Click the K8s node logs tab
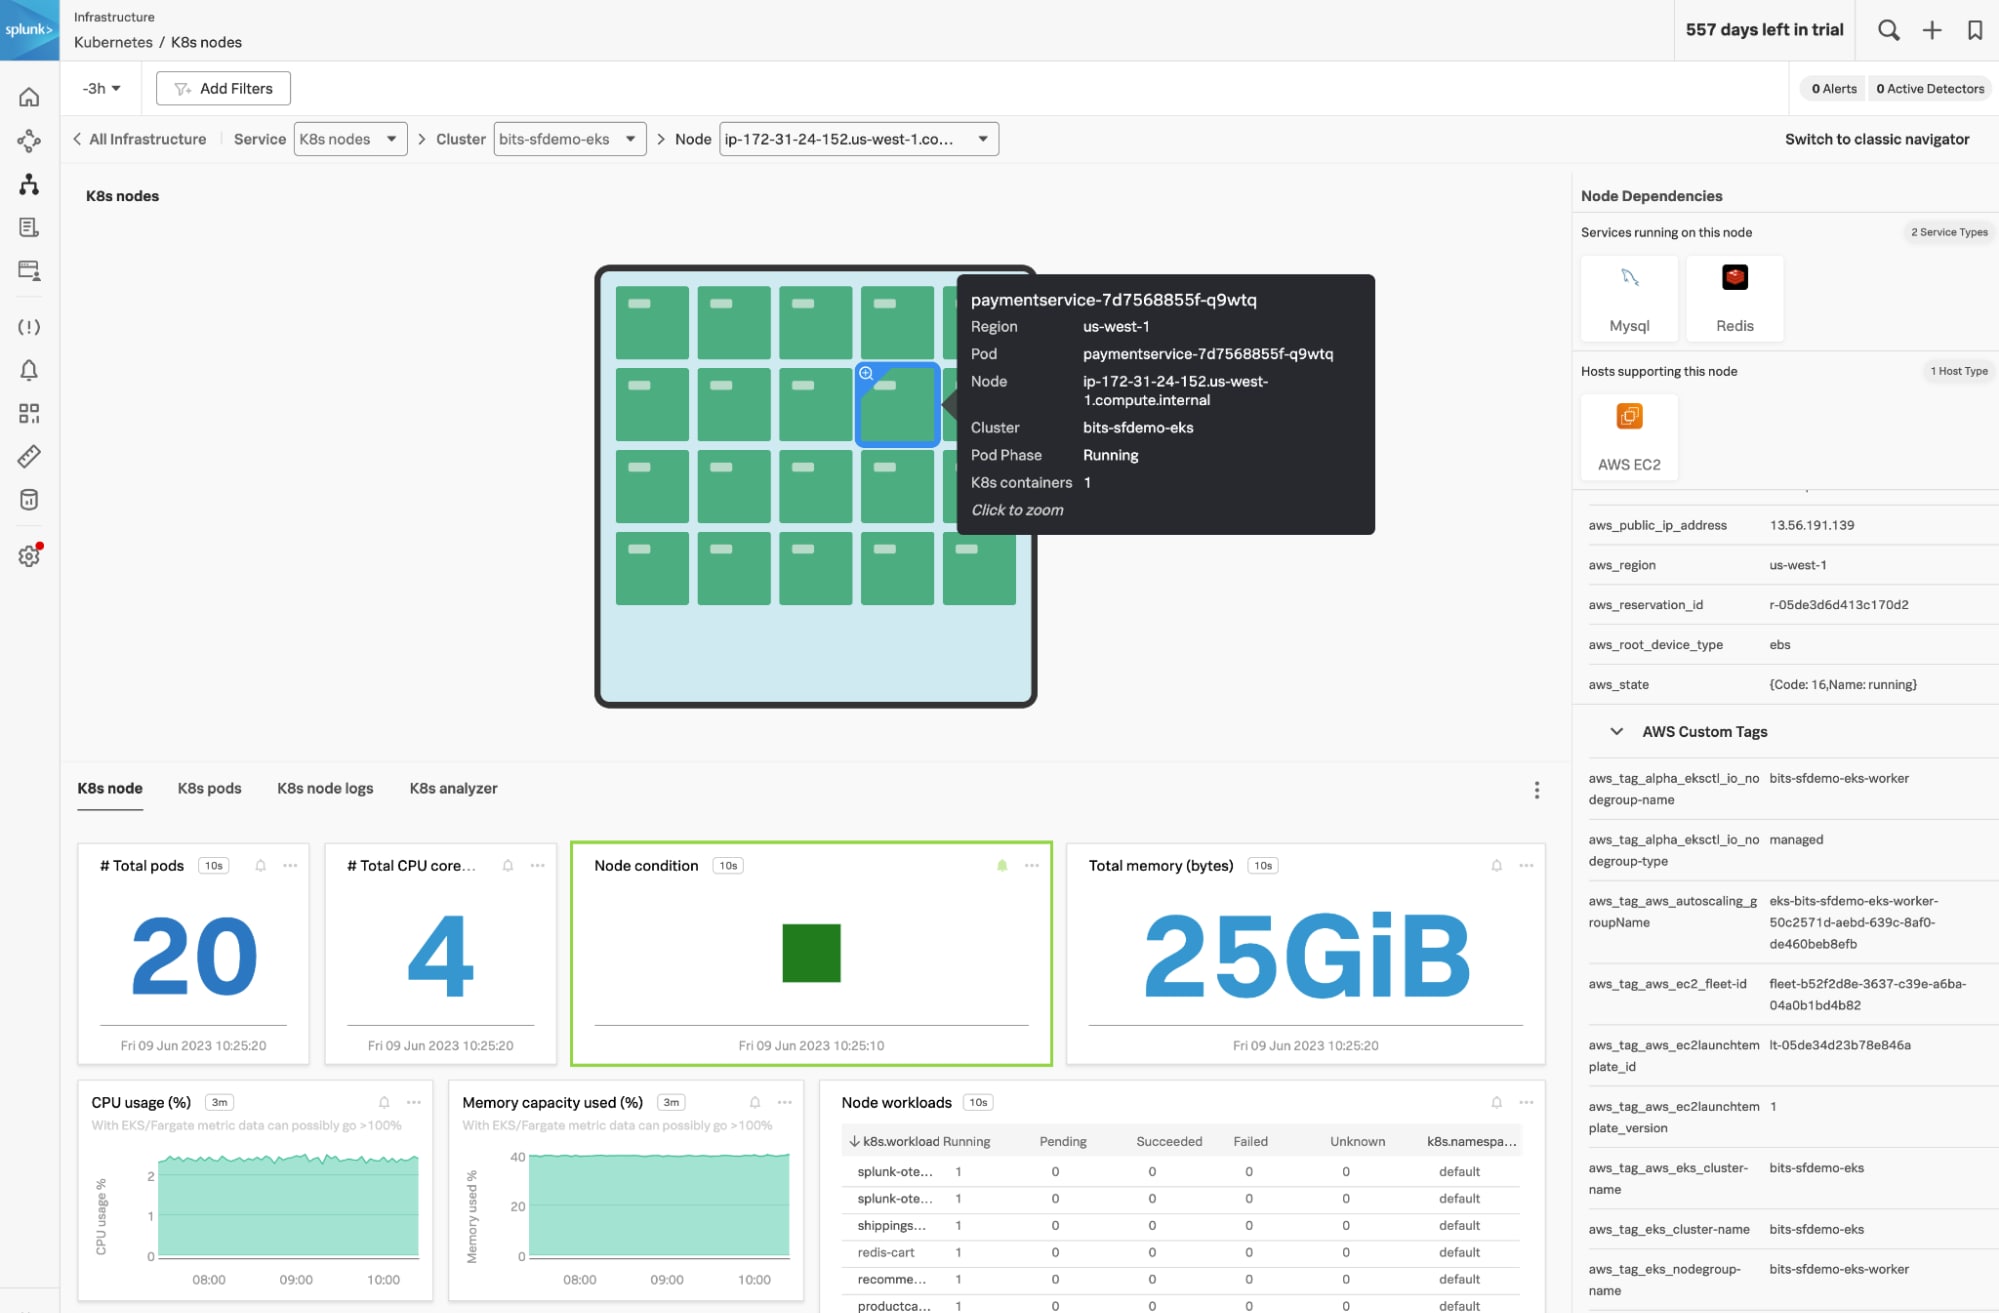The height and width of the screenshot is (1313, 1999). click(x=324, y=787)
